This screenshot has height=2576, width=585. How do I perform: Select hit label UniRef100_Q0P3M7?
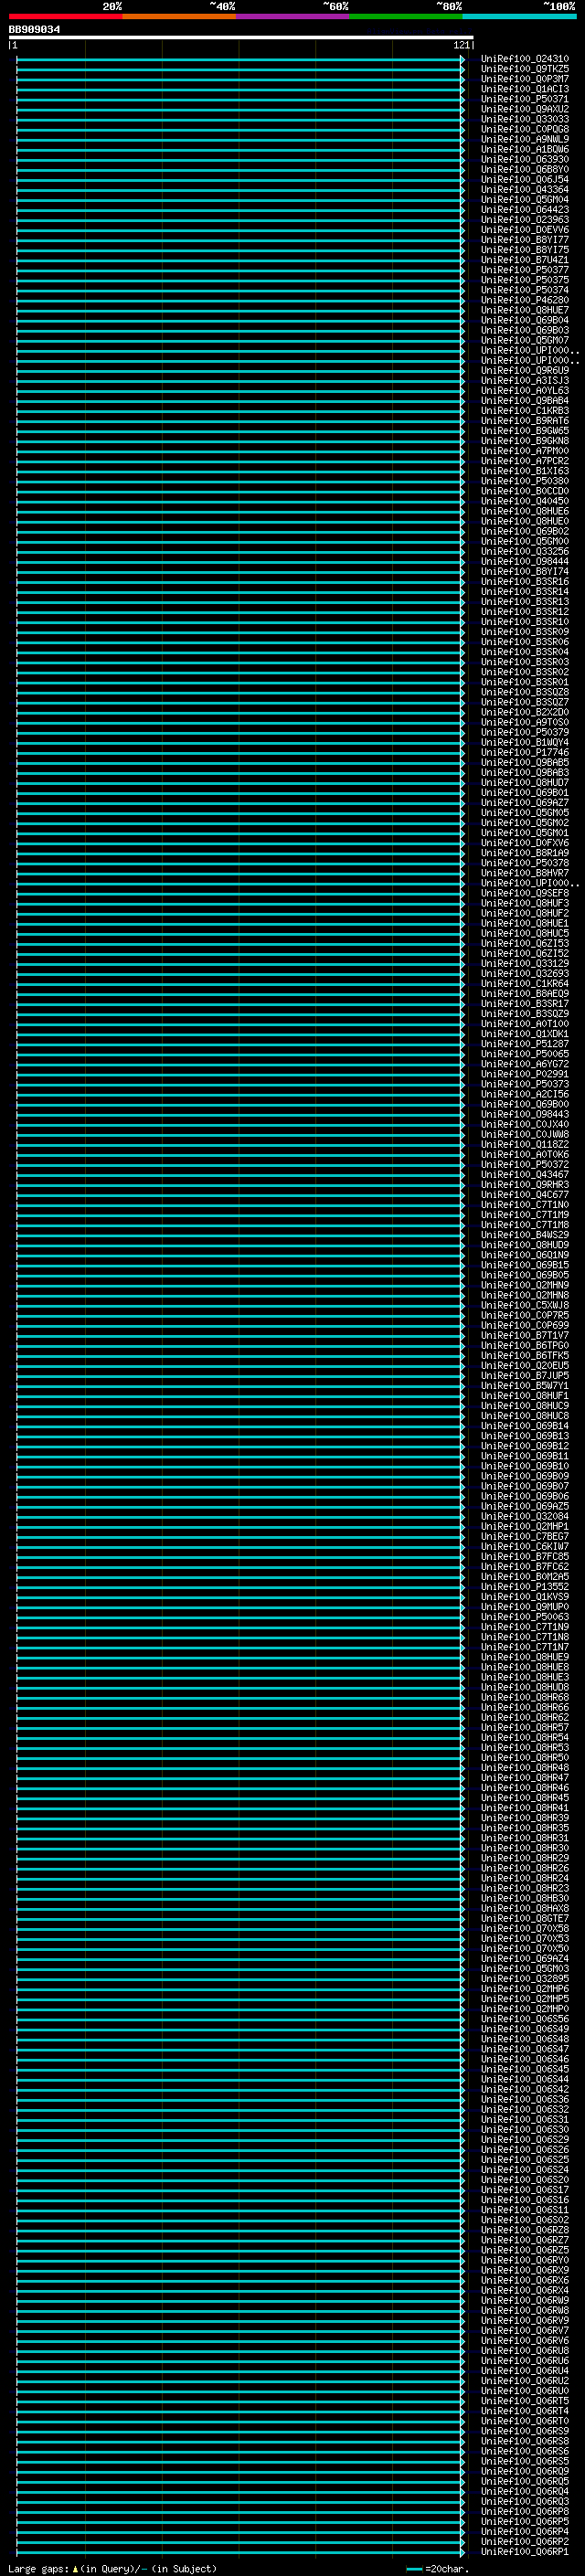coord(525,79)
